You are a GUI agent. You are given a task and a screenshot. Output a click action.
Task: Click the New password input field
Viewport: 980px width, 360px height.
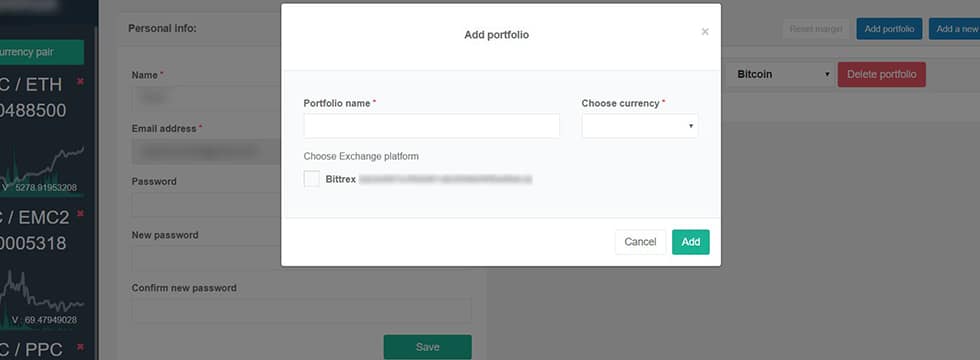point(206,258)
